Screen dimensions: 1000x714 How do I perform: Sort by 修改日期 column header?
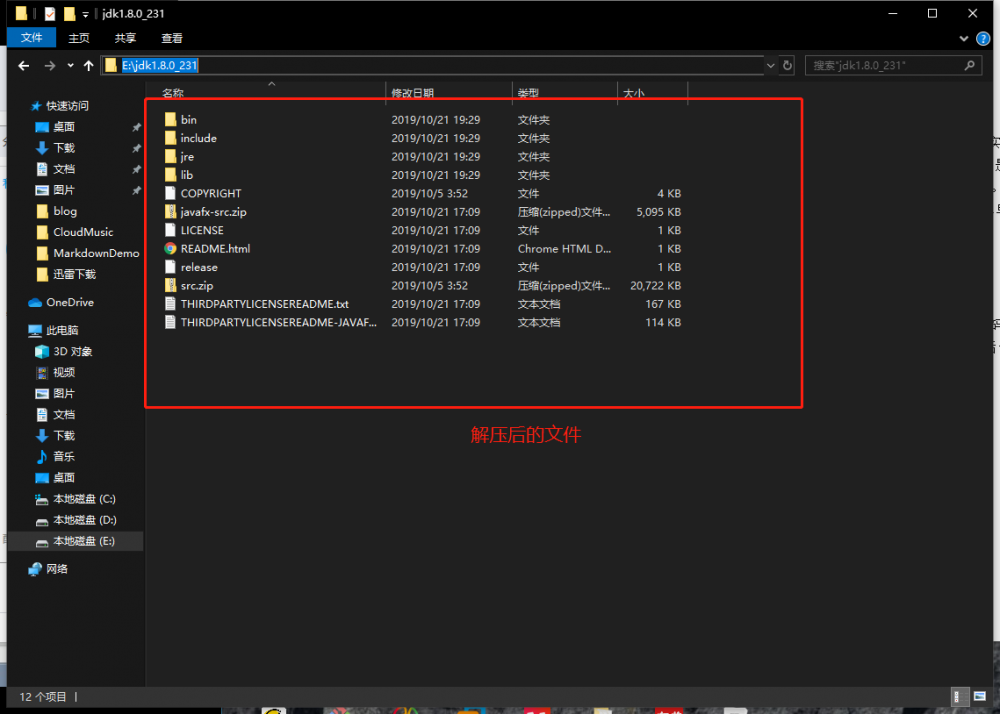click(413, 93)
